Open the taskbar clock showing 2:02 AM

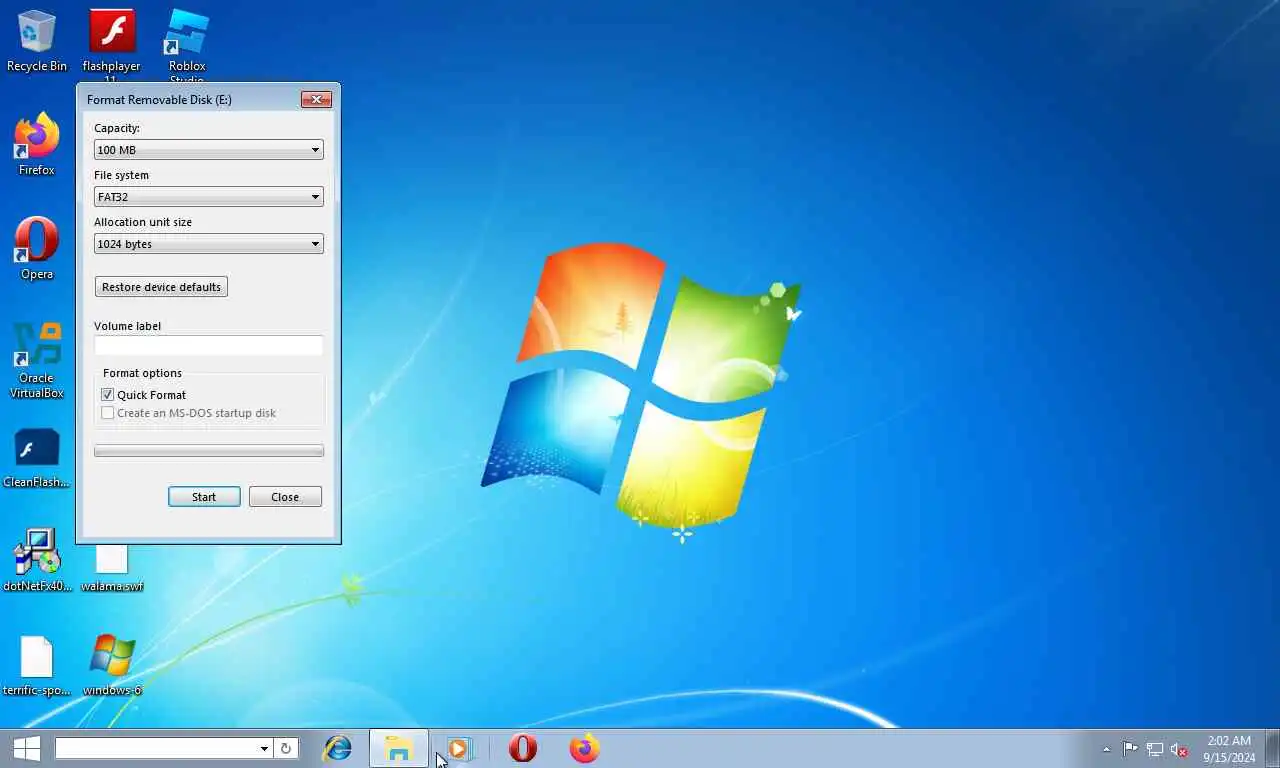1229,749
